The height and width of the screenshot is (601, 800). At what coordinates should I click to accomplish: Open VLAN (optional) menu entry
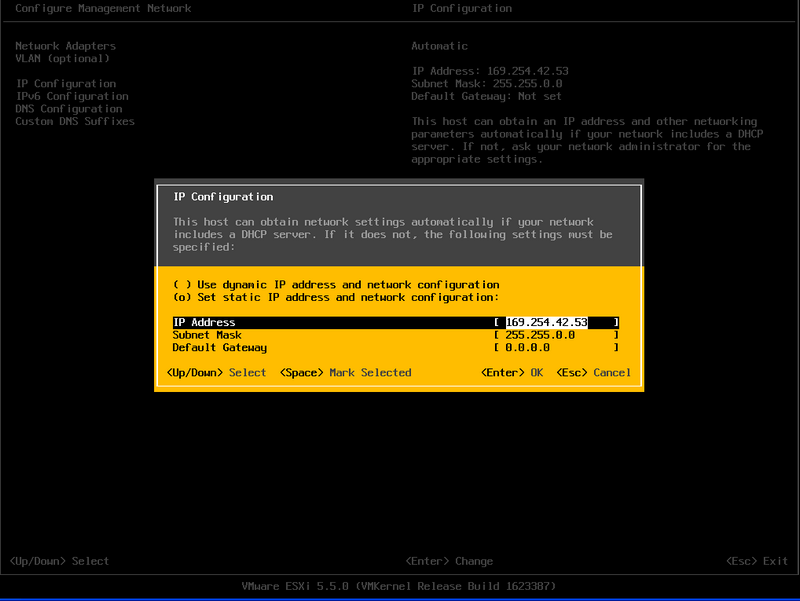(x=62, y=59)
